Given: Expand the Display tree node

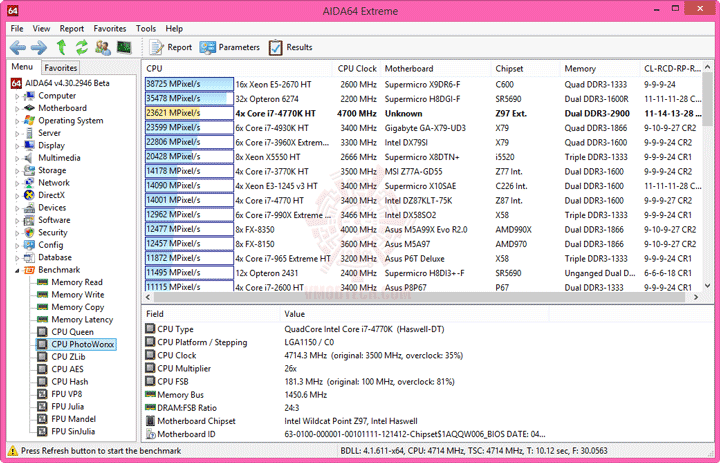Looking at the screenshot, I should pyautogui.click(x=17, y=146).
